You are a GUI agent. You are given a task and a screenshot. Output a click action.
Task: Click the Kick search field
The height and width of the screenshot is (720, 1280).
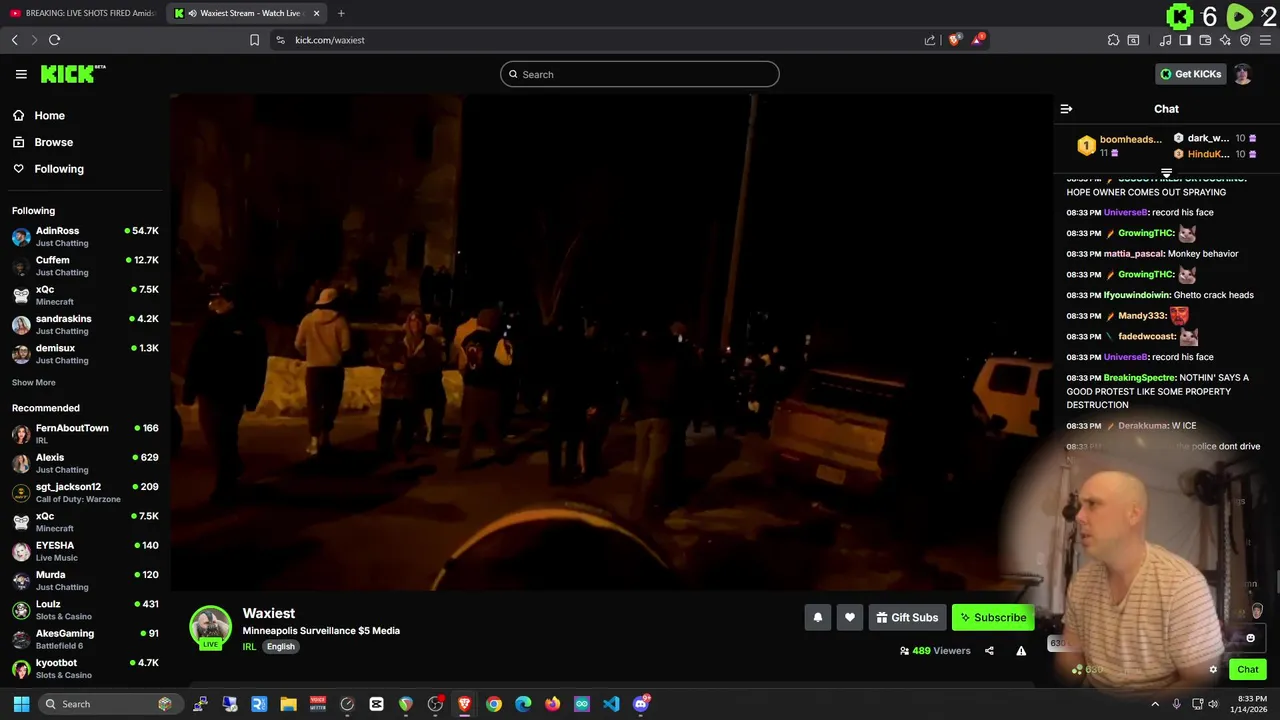640,74
